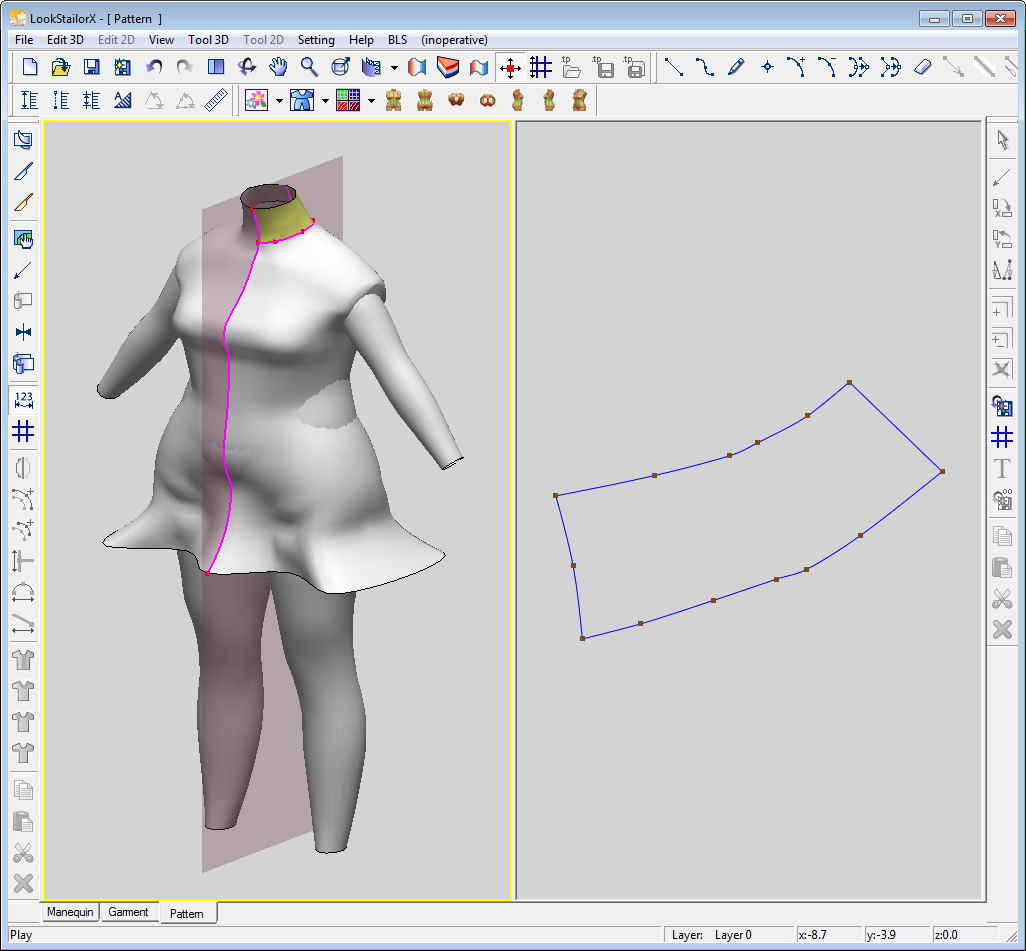Save the file with floppy disk icon

(x=91, y=67)
